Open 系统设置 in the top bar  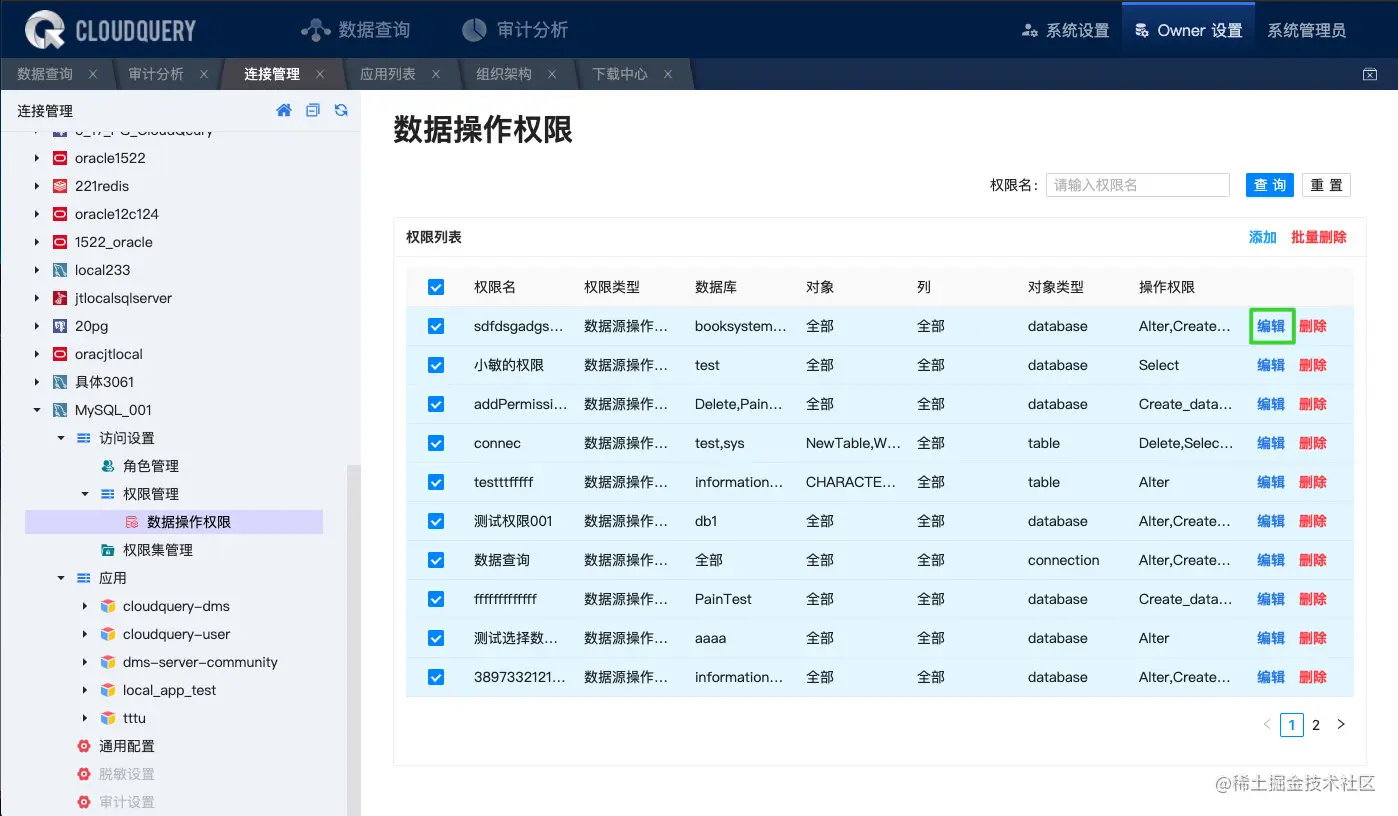coord(1065,30)
